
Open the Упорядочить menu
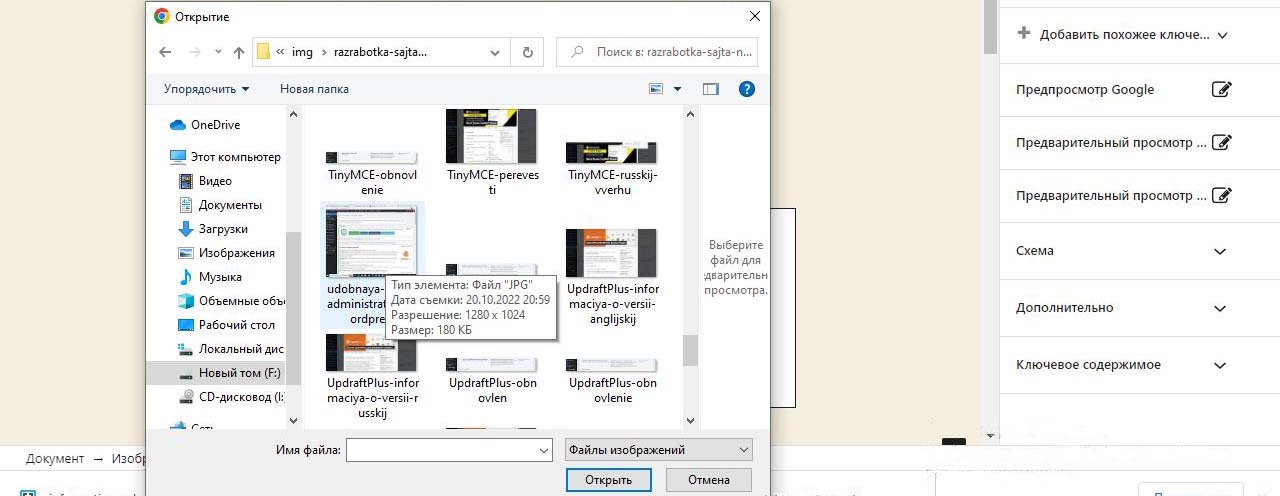click(x=206, y=89)
